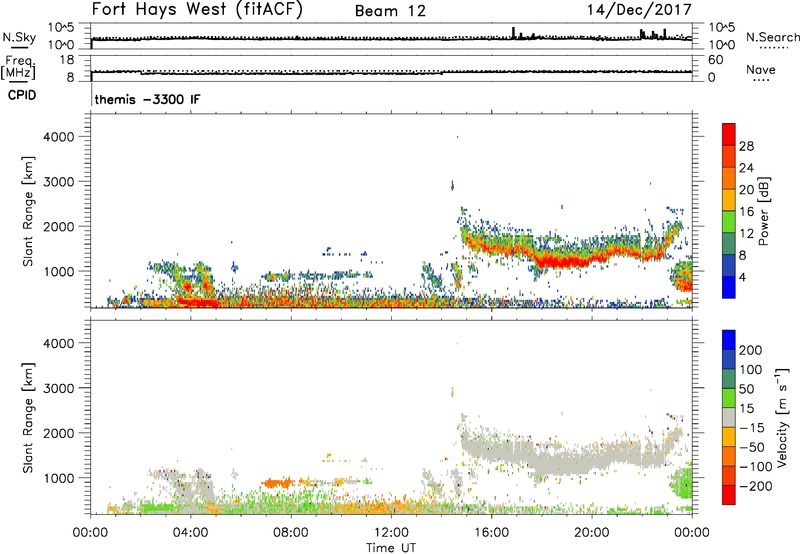Click 'Slant Range [km]' label of the velocity panel

pyautogui.click(x=28, y=418)
